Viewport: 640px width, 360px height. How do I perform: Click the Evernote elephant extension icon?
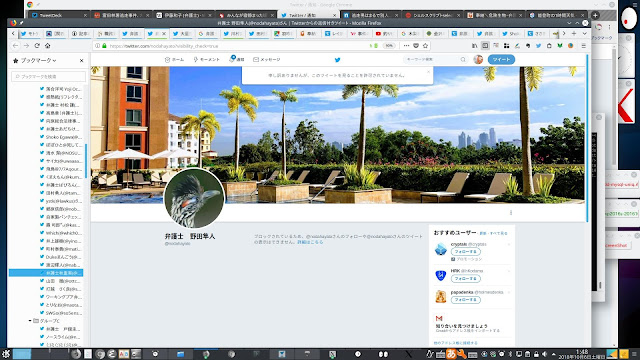click(528, 46)
